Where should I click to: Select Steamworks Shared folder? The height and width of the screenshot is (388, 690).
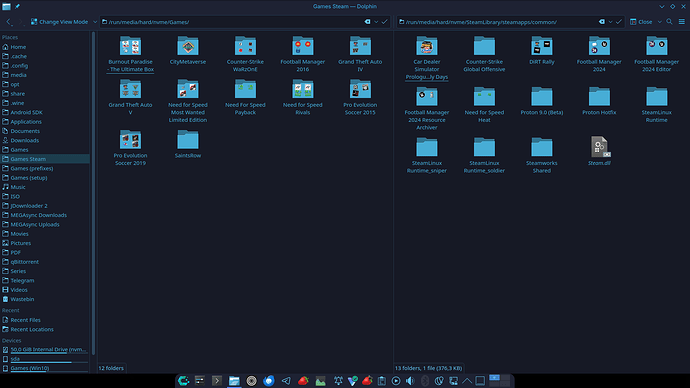pos(542,155)
